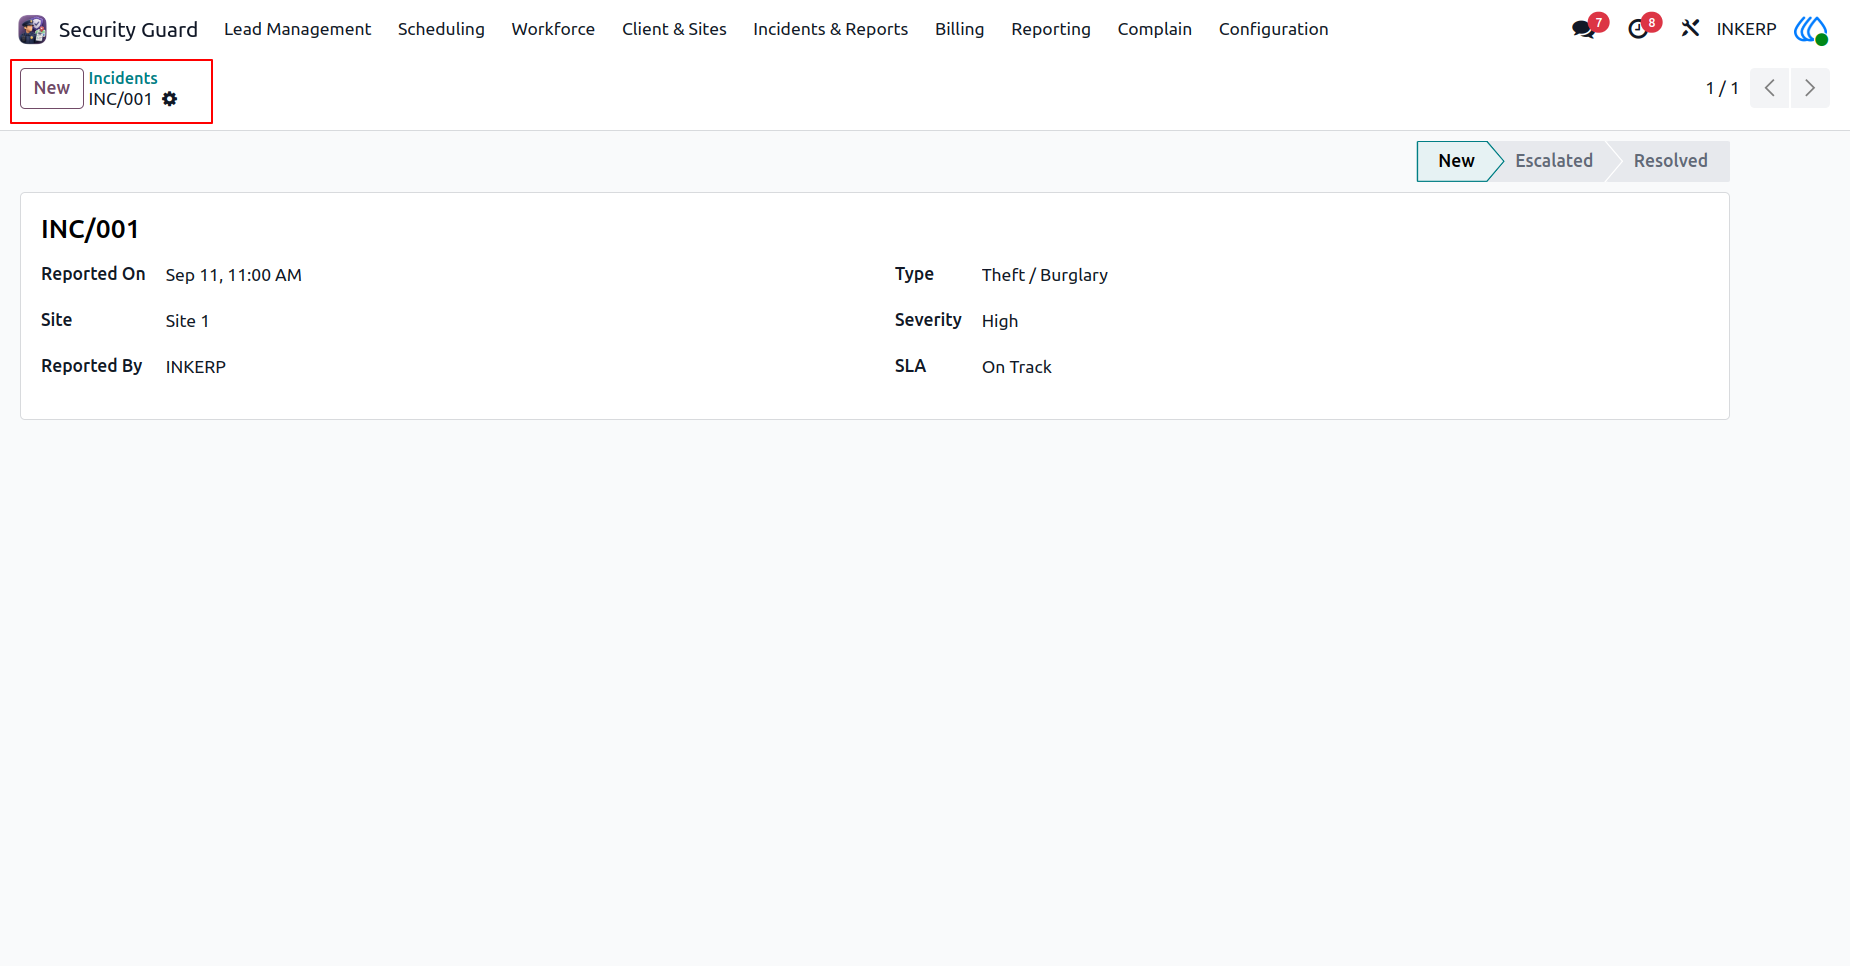Set status to Resolved
The width and height of the screenshot is (1850, 966).
pos(1670,161)
